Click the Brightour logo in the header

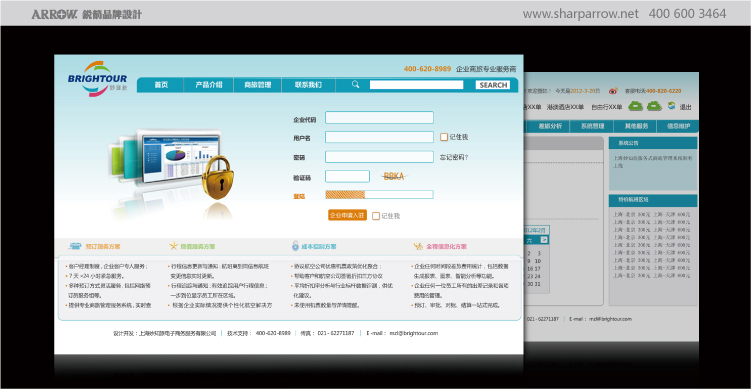coord(97,79)
